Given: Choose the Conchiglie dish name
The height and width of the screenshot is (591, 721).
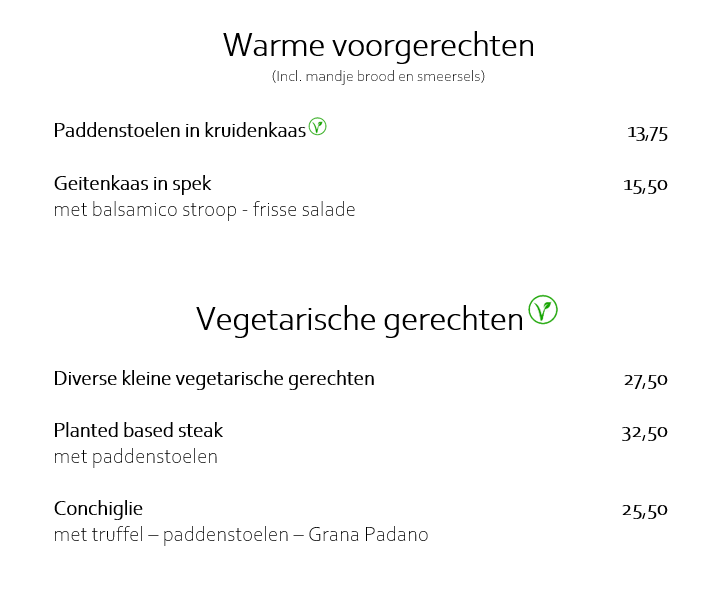Looking at the screenshot, I should click(x=98, y=509).
